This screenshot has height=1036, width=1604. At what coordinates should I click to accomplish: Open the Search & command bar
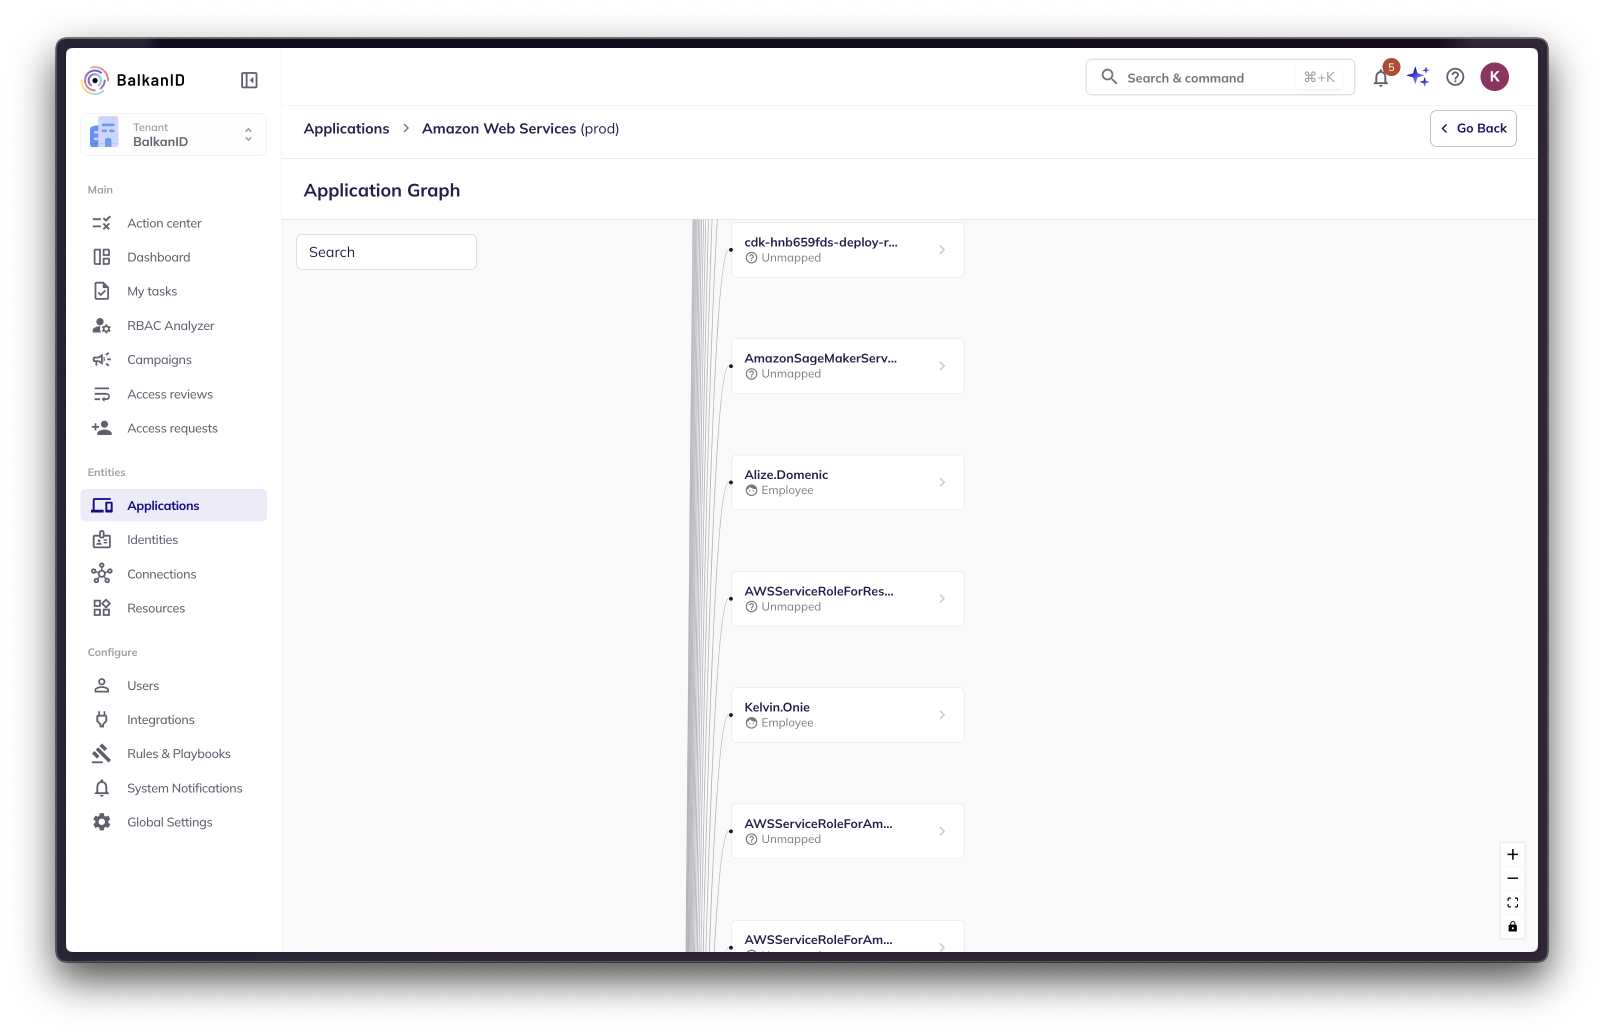1220,78
